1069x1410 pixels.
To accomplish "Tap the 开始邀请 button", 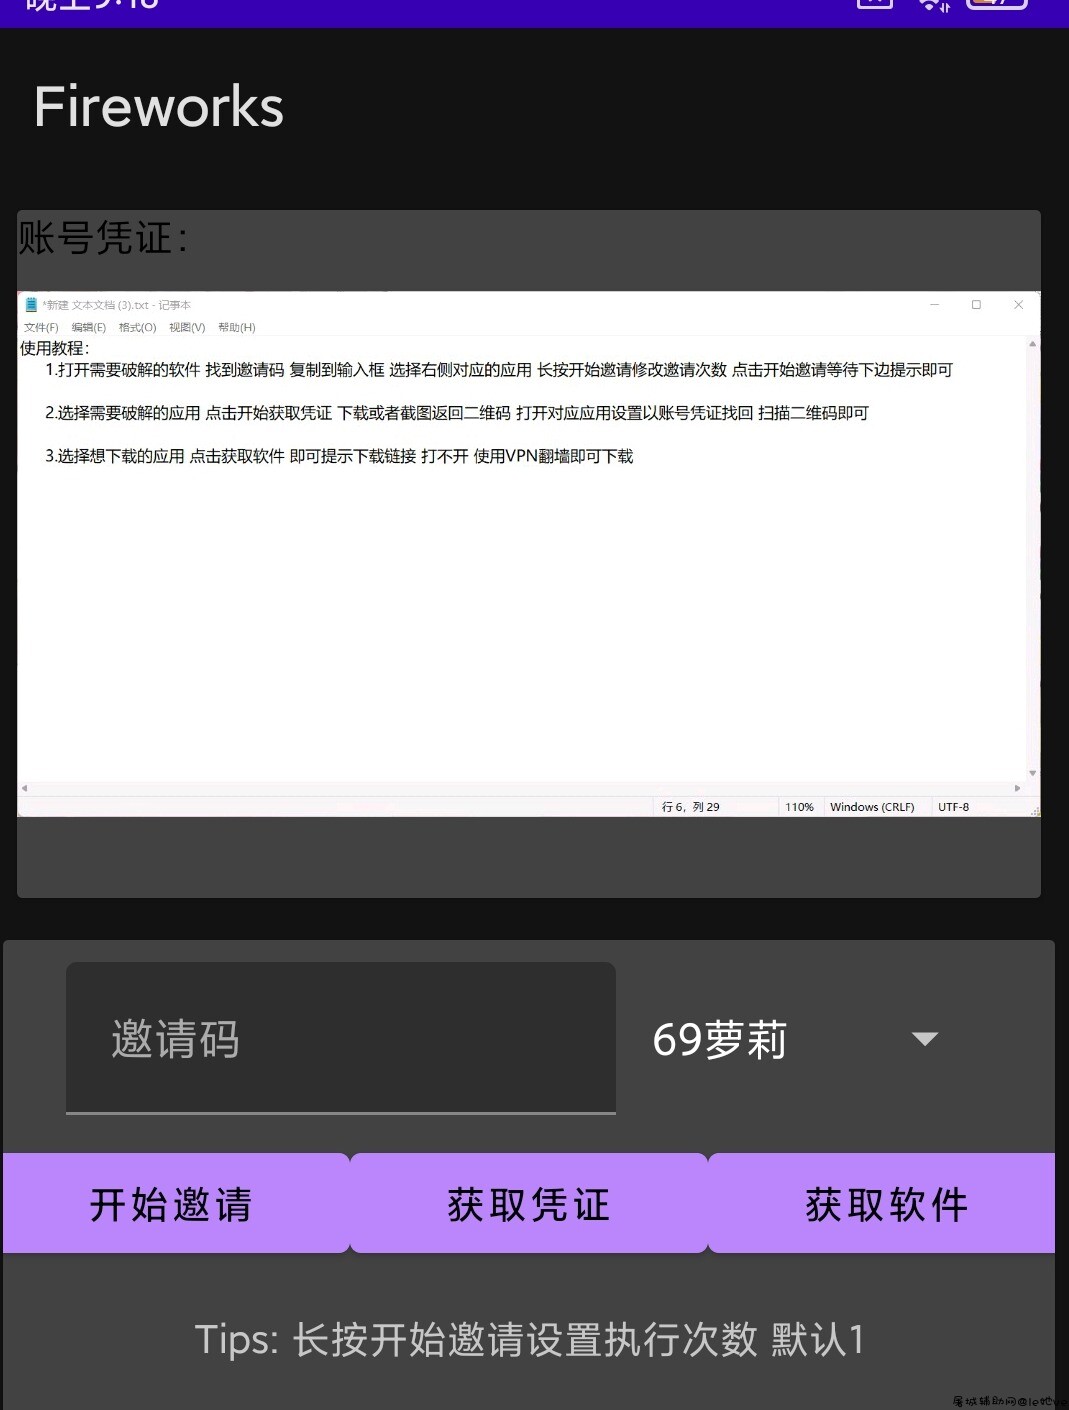I will pos(176,1203).
